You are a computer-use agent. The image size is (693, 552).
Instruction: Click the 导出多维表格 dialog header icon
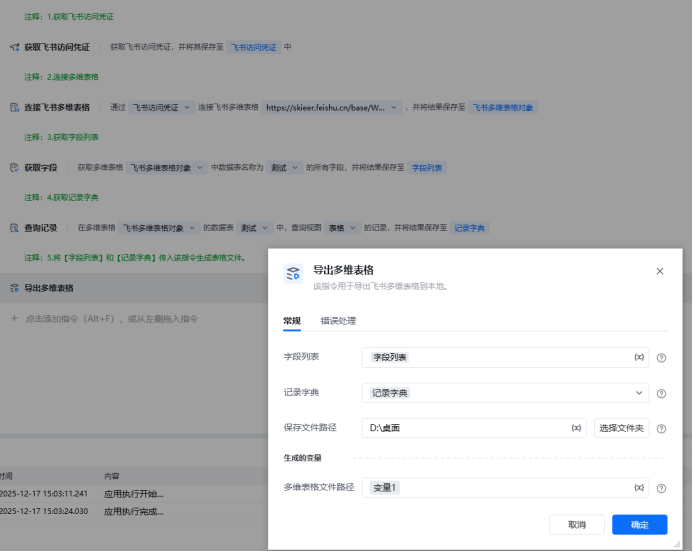(293, 274)
